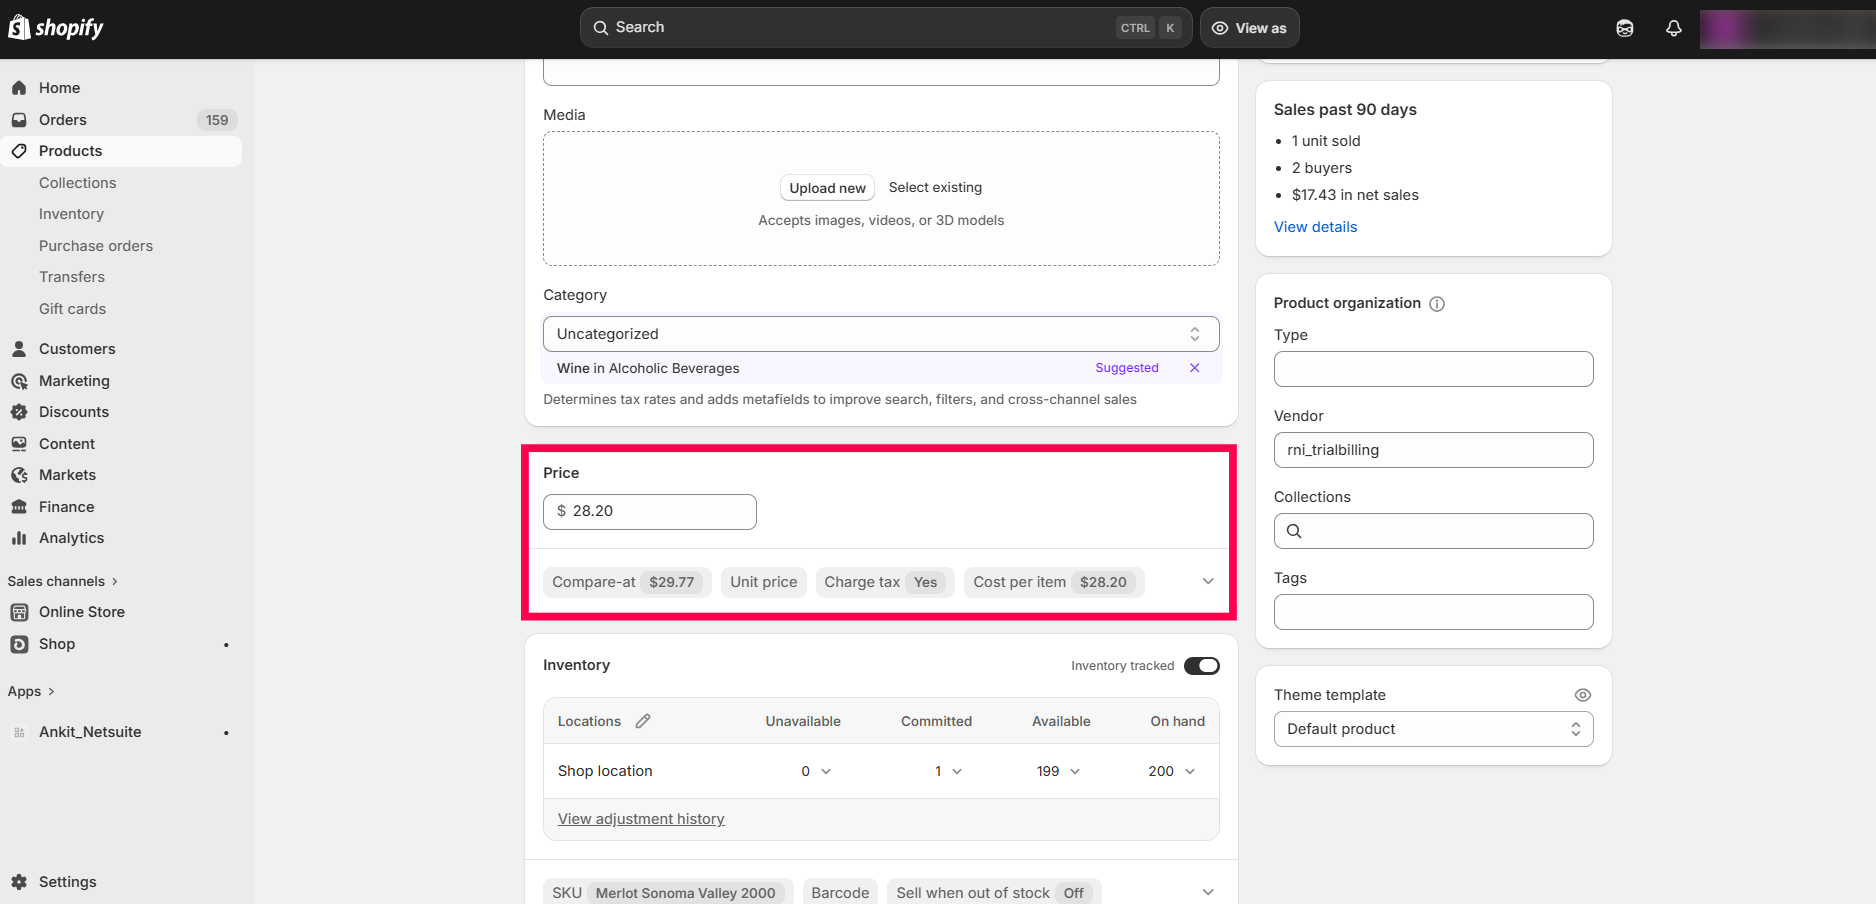
Task: Open Settings via the gear icon
Action: coord(19,882)
